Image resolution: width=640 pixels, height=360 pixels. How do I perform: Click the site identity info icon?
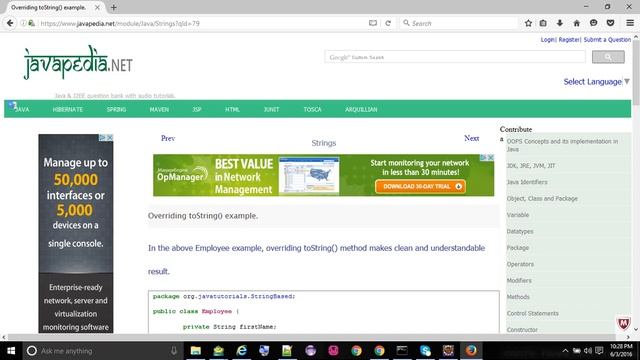click(23, 23)
